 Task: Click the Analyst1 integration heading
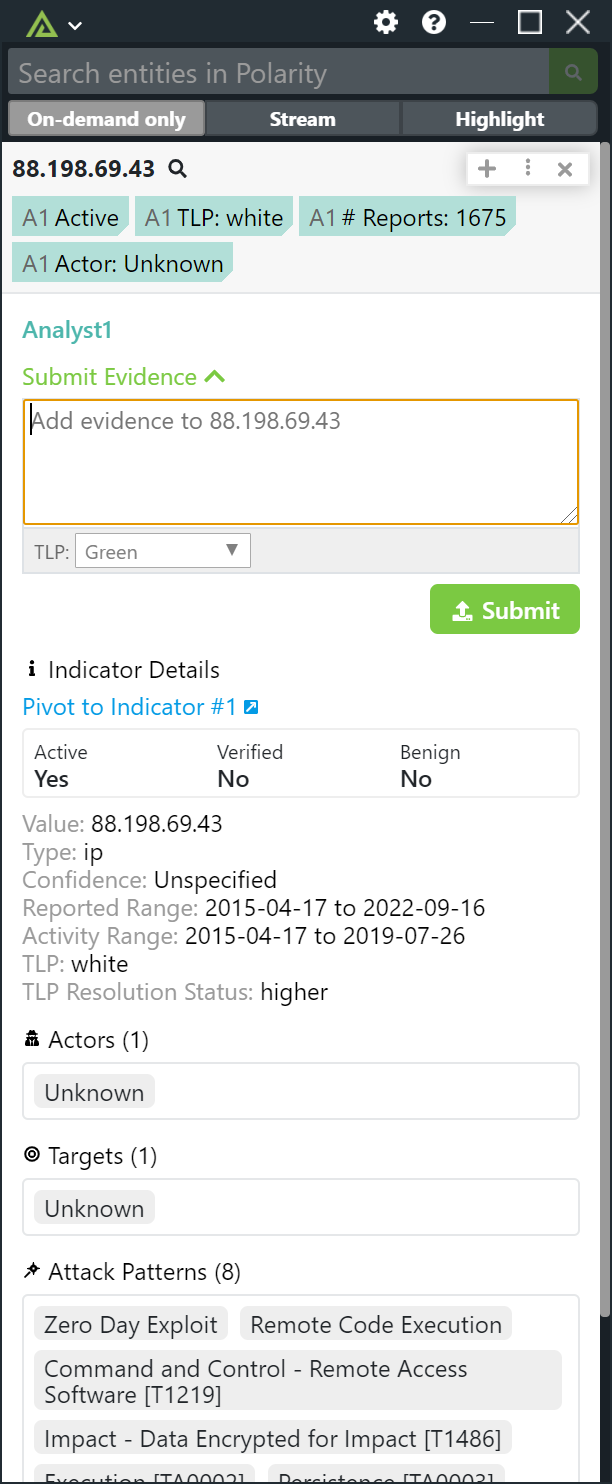click(x=67, y=329)
